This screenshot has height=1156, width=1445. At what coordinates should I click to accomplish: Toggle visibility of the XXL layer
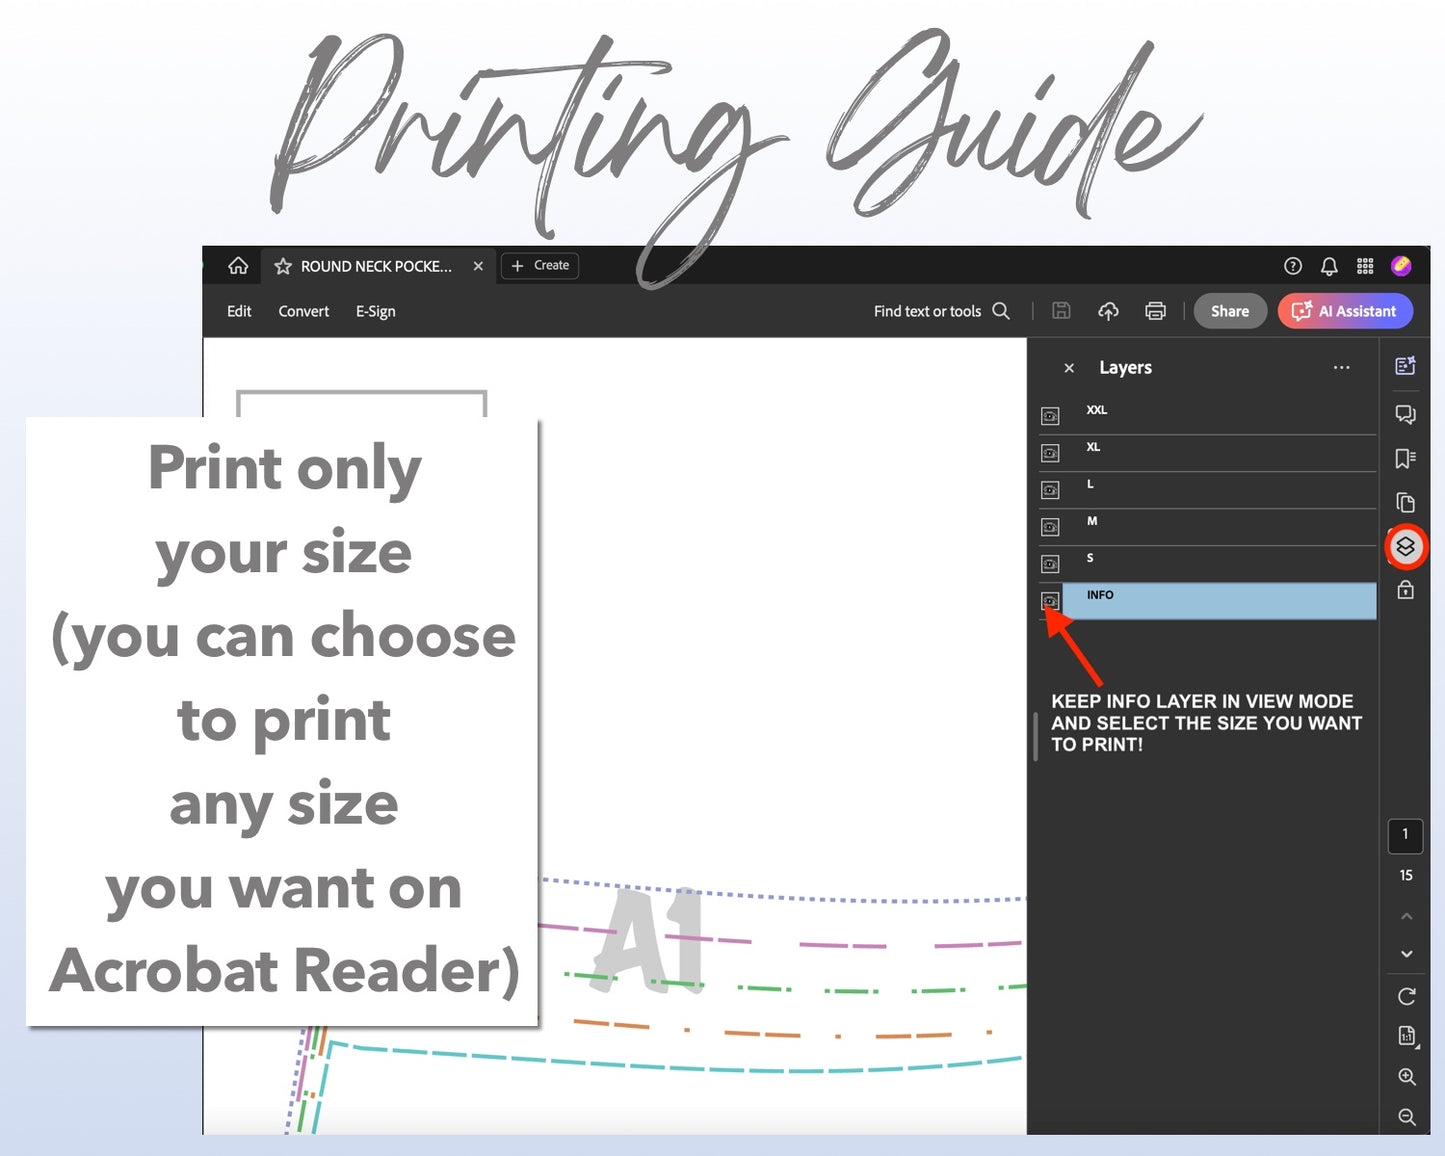1050,416
